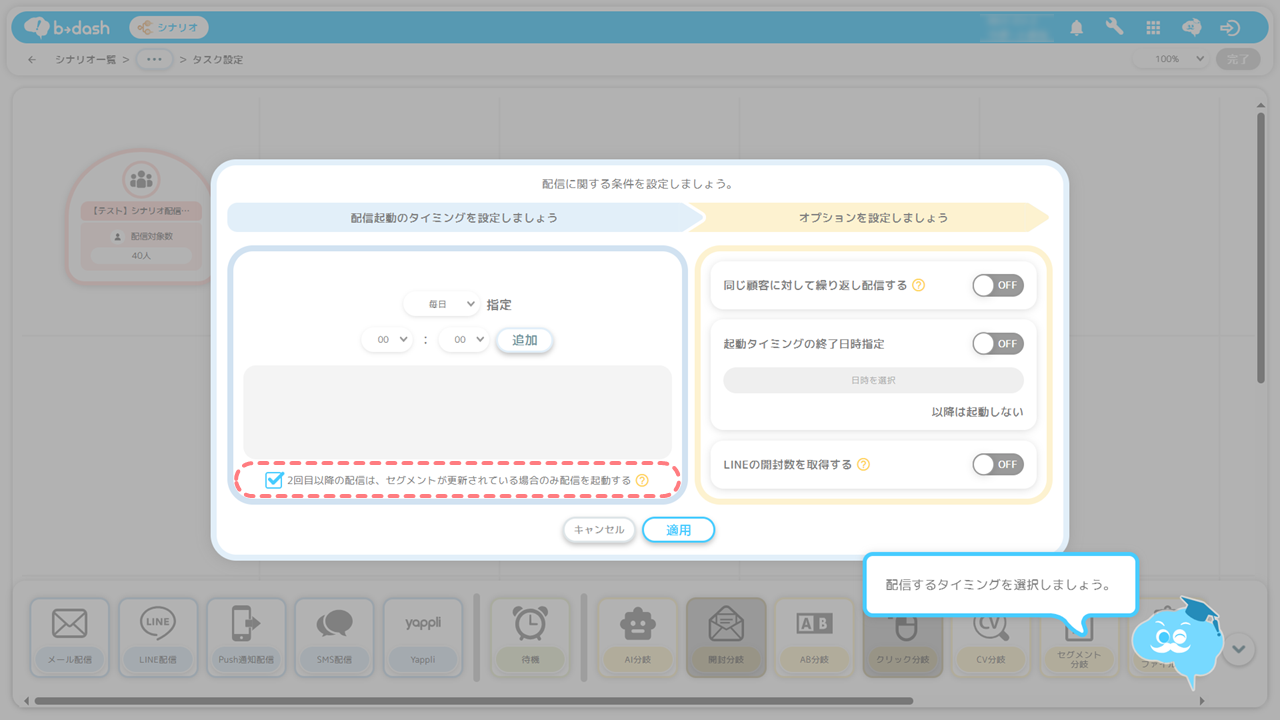Image resolution: width=1280 pixels, height=720 pixels.
Task: Select the Yappli delivery tile
Action: (x=423, y=638)
